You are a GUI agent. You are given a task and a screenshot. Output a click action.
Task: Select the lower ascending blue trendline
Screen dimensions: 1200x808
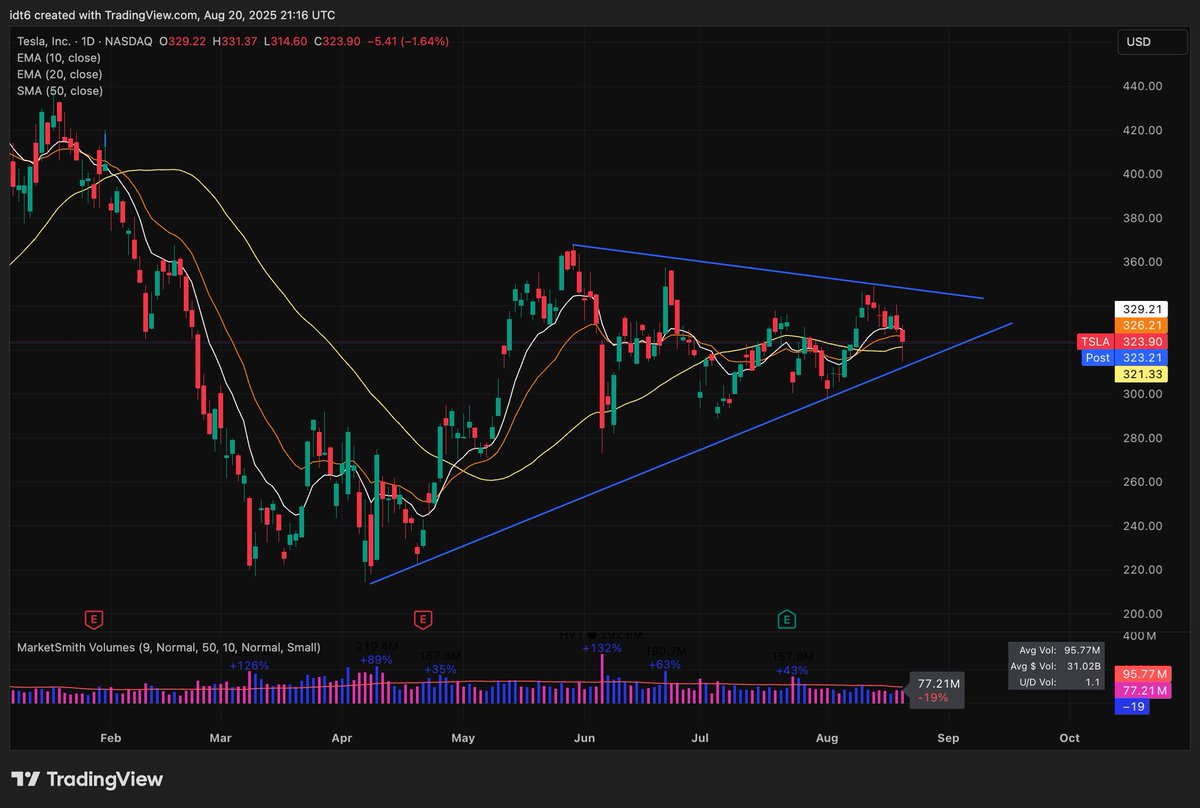click(x=690, y=453)
